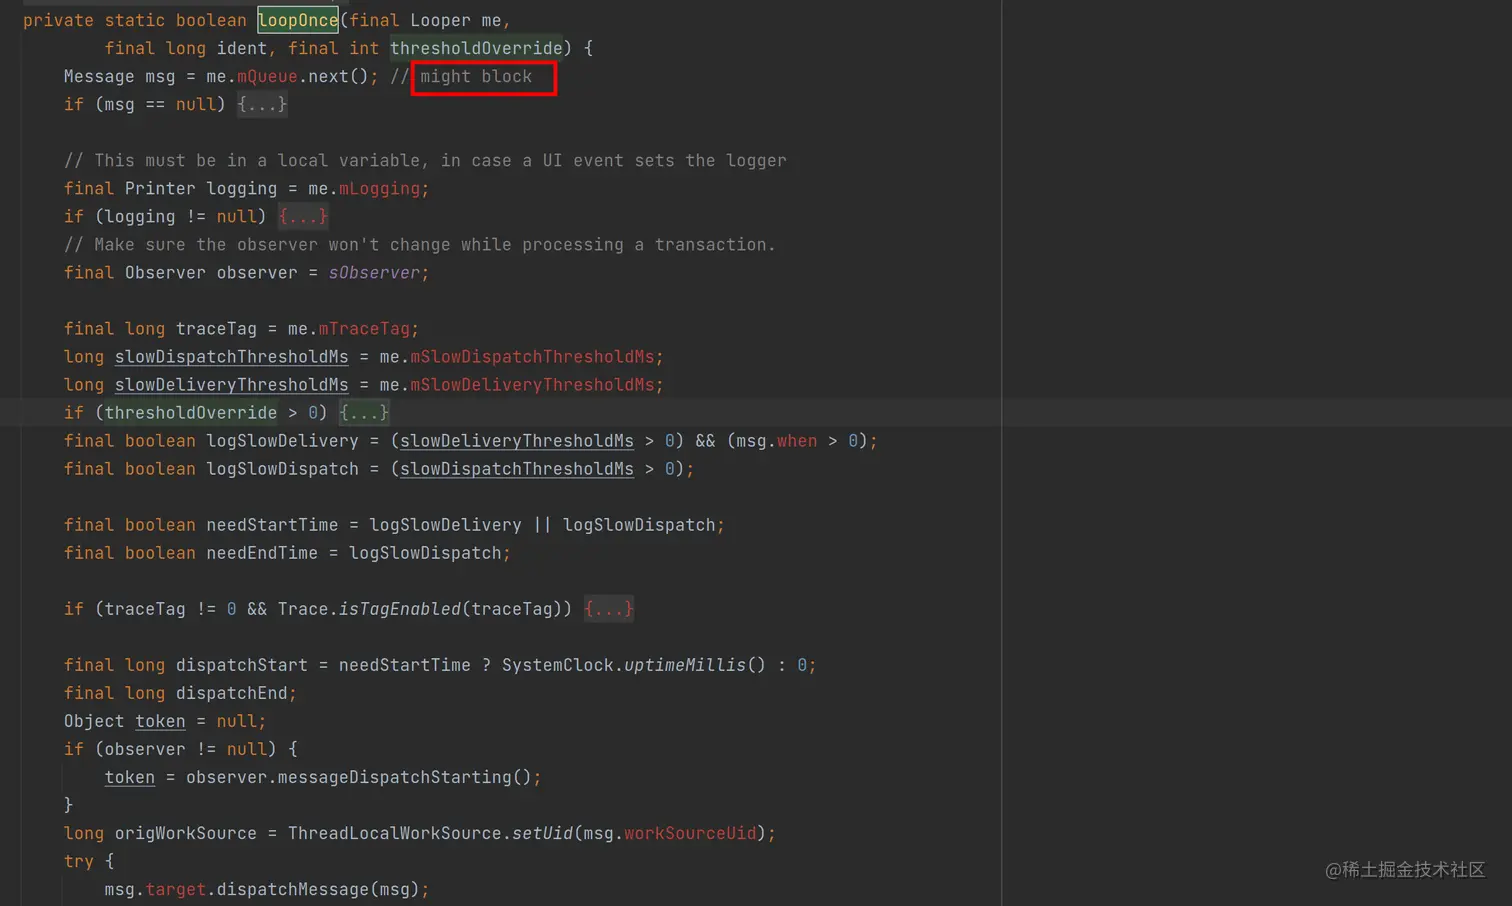Viewport: 1512px width, 906px height.
Task: Click mSlowDeliveryThresholdMs field
Action: click(x=532, y=384)
